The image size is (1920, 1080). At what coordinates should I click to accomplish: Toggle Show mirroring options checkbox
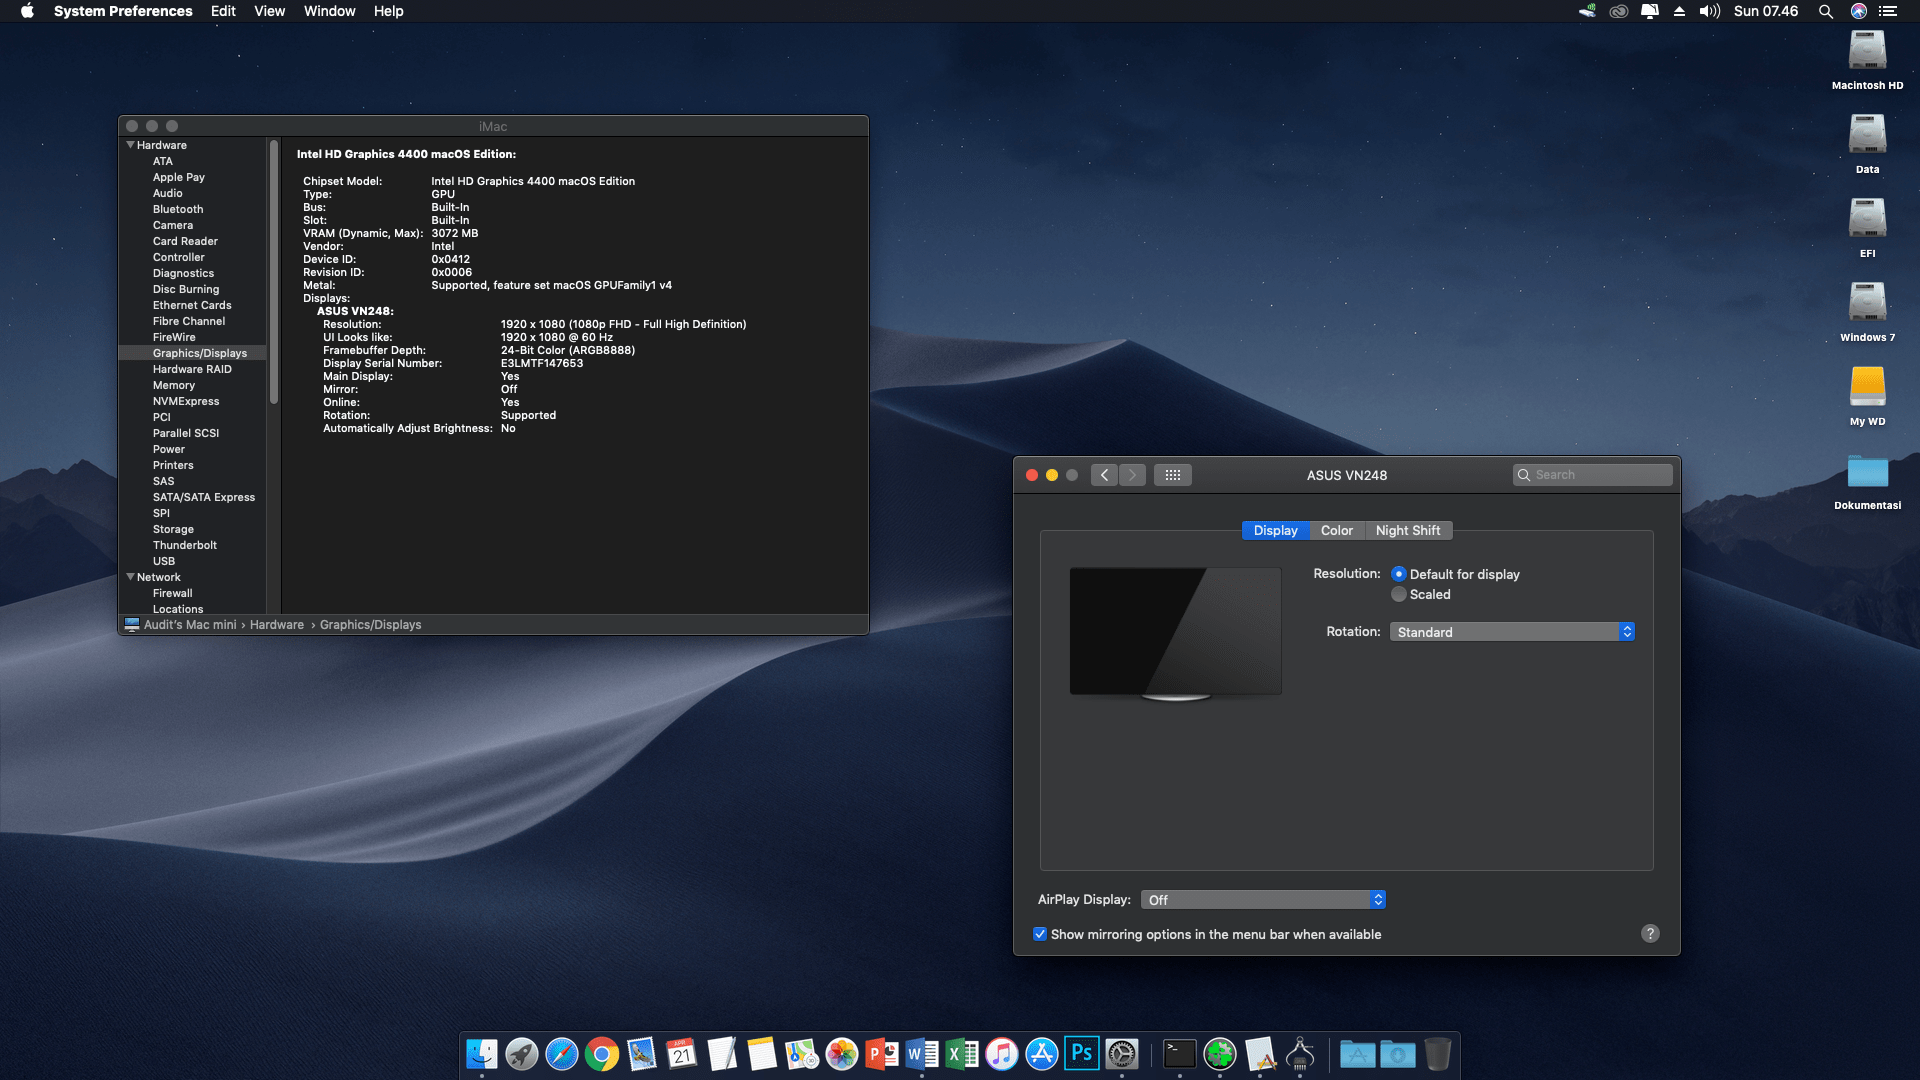[x=1040, y=934]
